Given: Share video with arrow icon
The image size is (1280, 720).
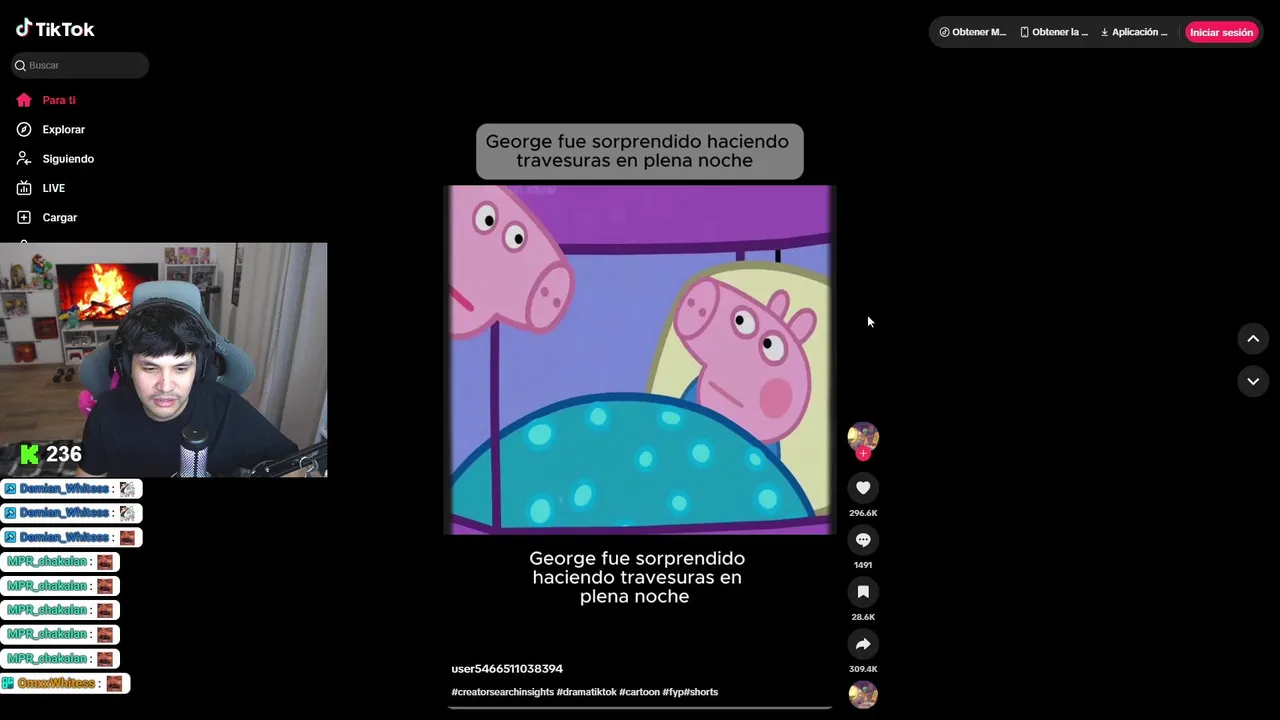Looking at the screenshot, I should pyautogui.click(x=863, y=644).
